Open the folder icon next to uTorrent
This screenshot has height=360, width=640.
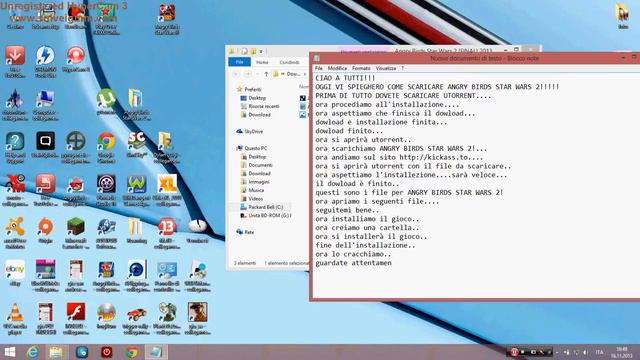click(x=137, y=104)
